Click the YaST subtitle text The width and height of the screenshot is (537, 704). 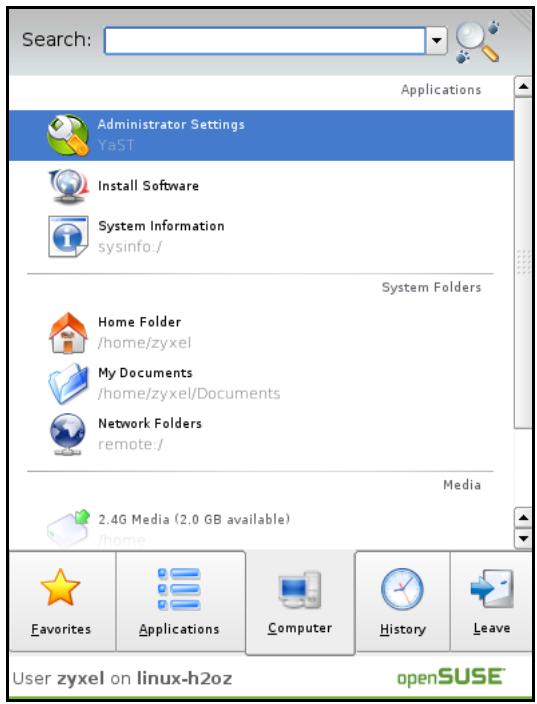[x=116, y=145]
